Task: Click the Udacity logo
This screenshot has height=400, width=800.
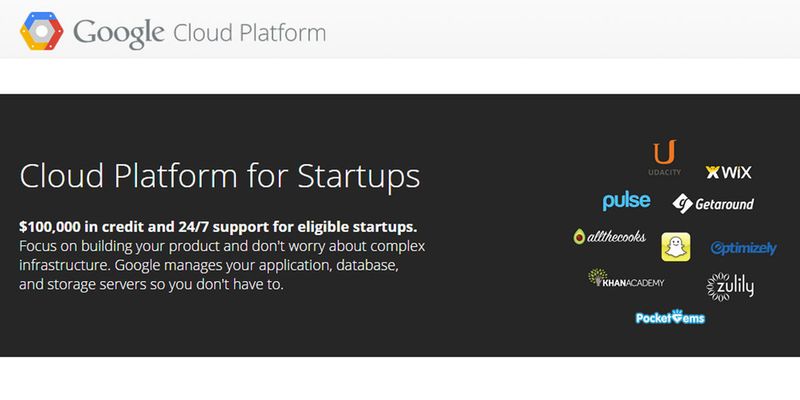Action: coord(664,158)
